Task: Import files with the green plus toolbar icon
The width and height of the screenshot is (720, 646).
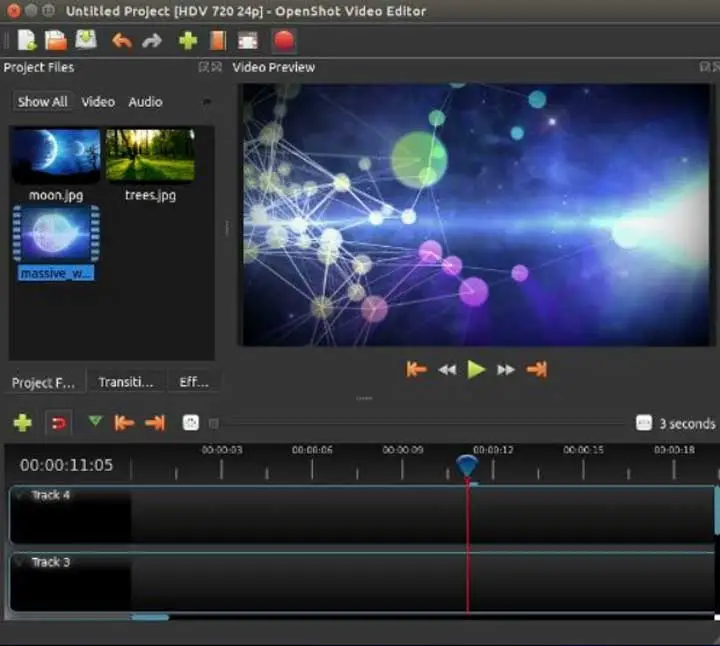Action: click(187, 41)
